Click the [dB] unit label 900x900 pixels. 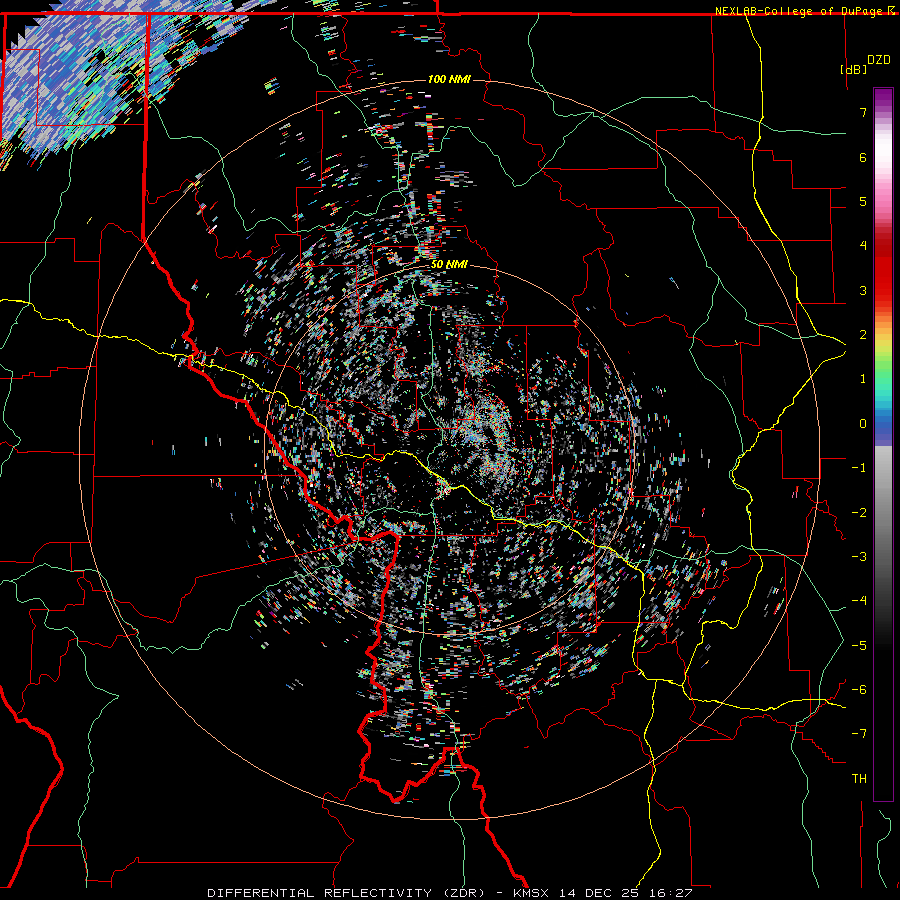(x=854, y=69)
